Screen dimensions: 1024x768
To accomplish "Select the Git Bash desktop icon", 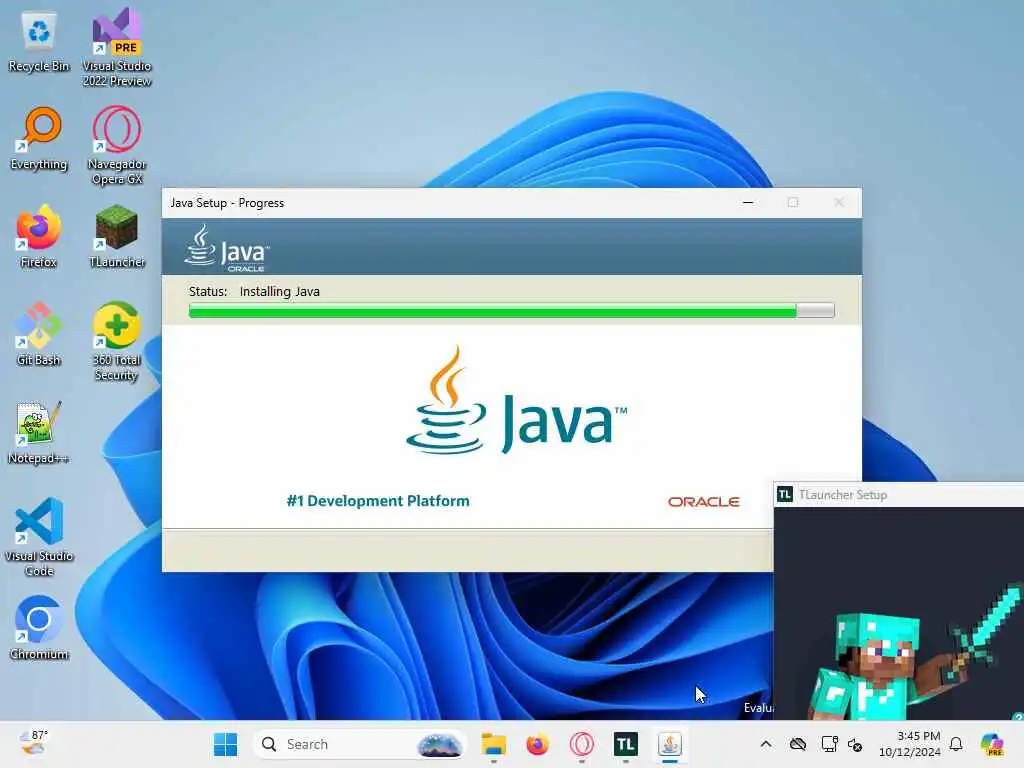I will pyautogui.click(x=39, y=334).
